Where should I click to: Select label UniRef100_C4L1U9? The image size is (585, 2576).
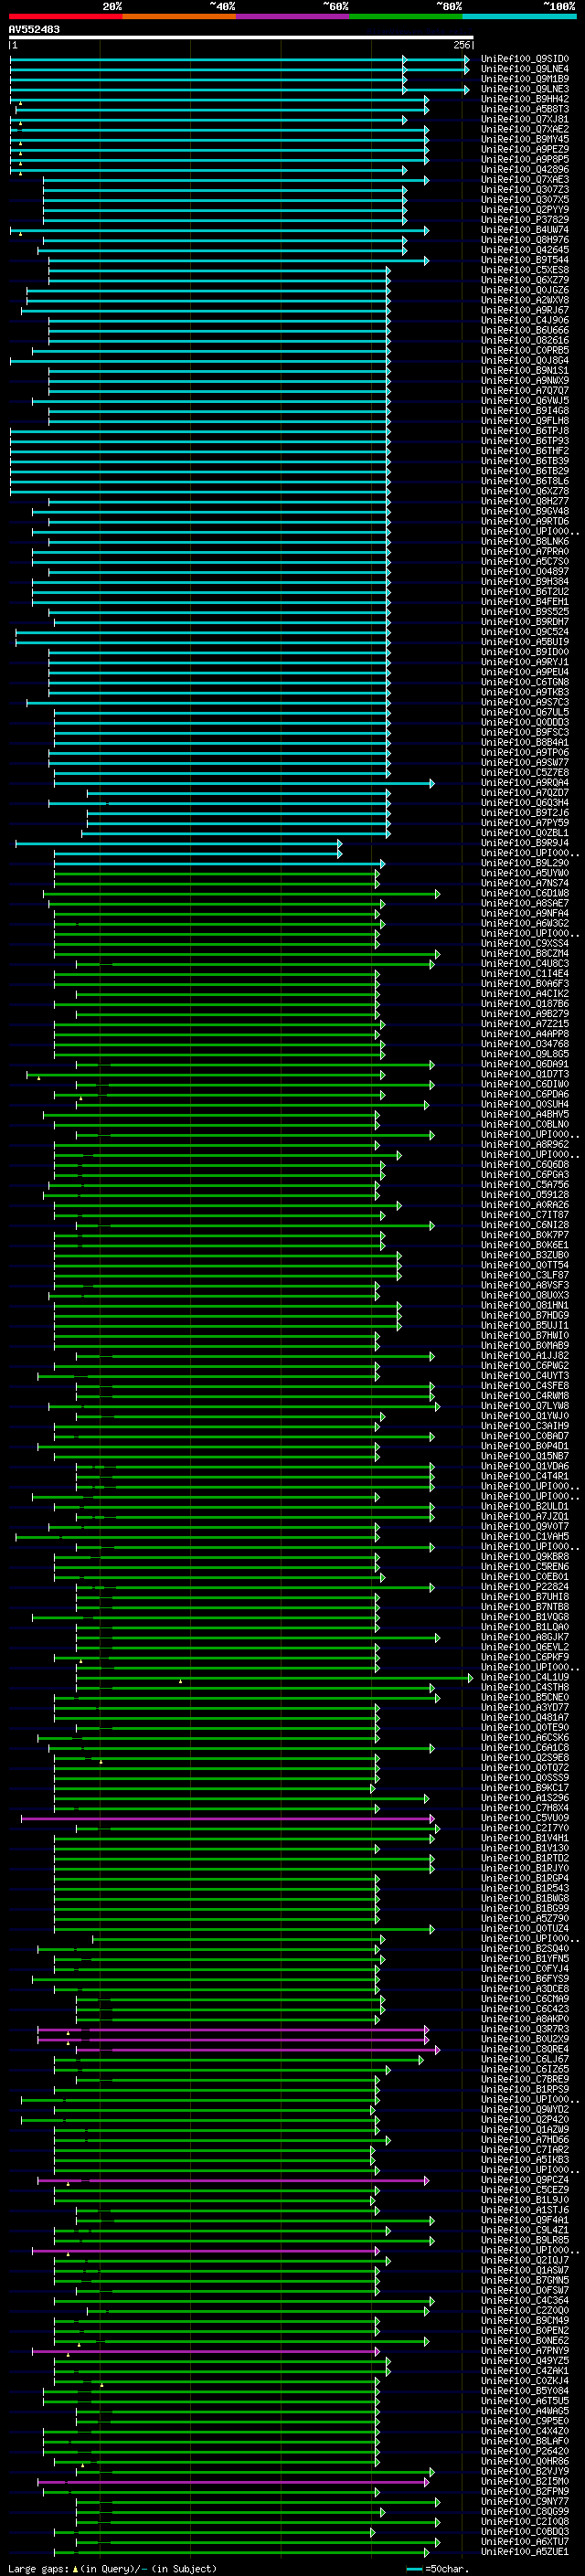525,1677
